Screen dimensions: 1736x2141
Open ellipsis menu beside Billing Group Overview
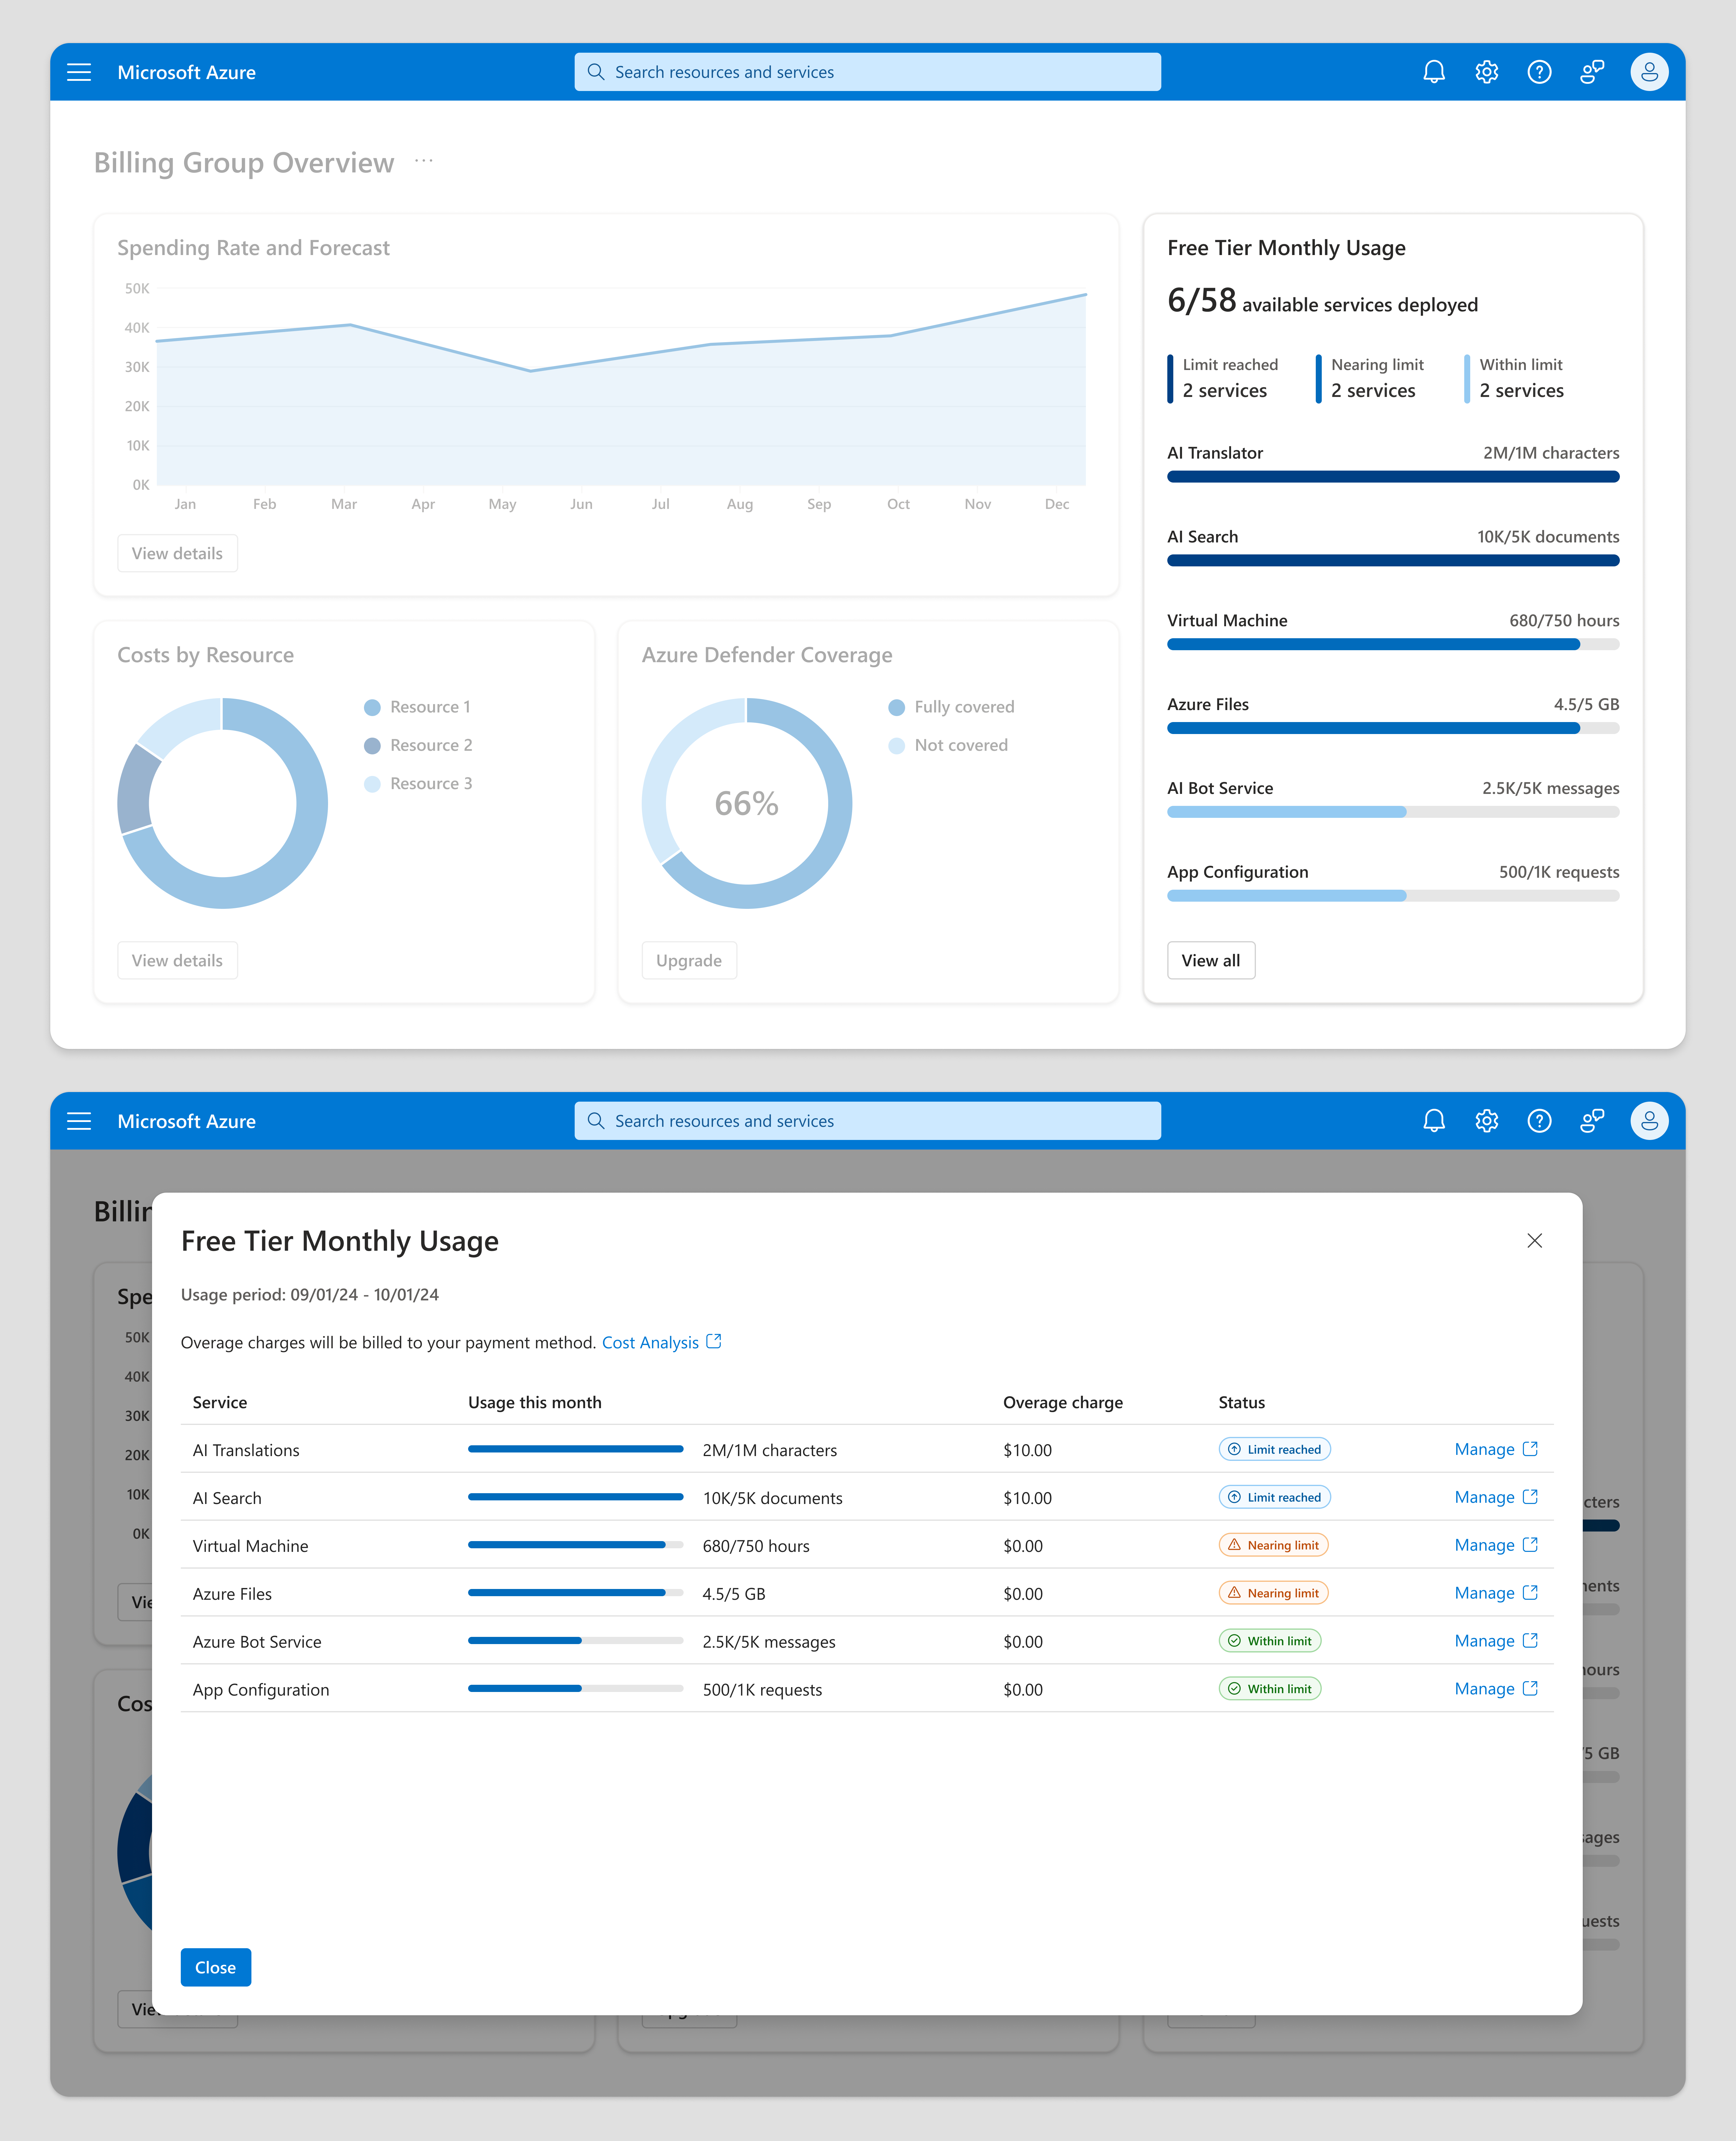coord(424,161)
